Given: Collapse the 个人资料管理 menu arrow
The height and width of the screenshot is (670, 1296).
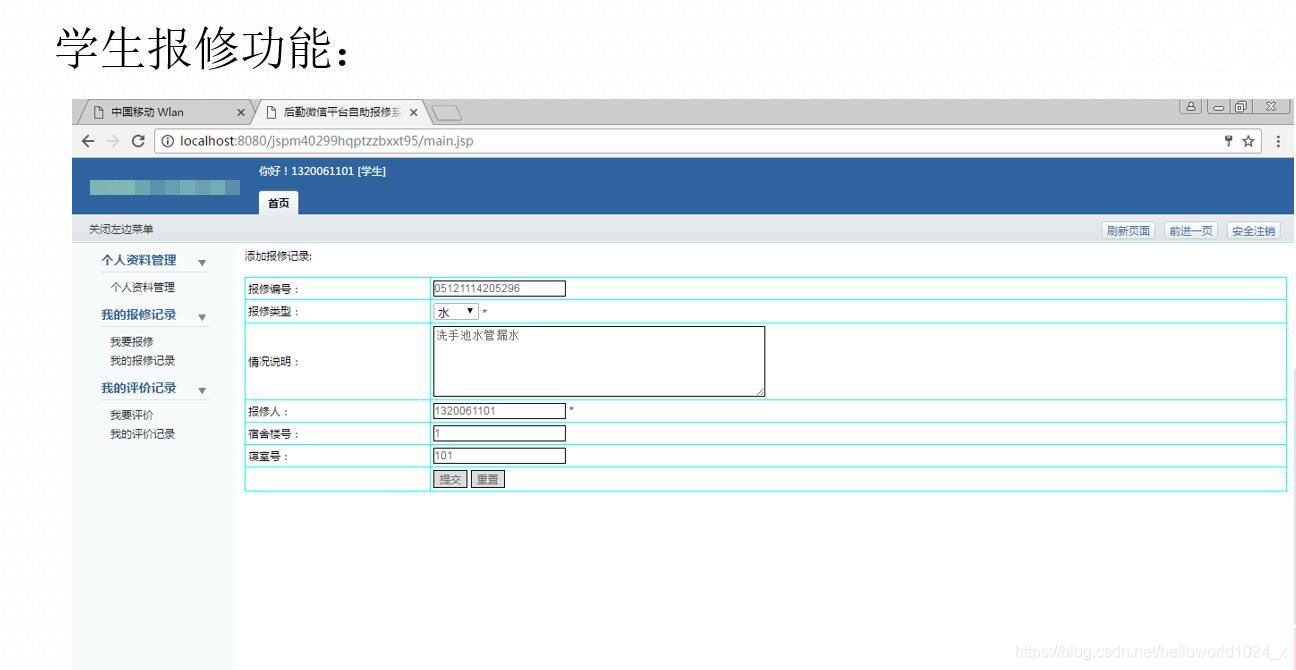Looking at the screenshot, I should tap(202, 262).
